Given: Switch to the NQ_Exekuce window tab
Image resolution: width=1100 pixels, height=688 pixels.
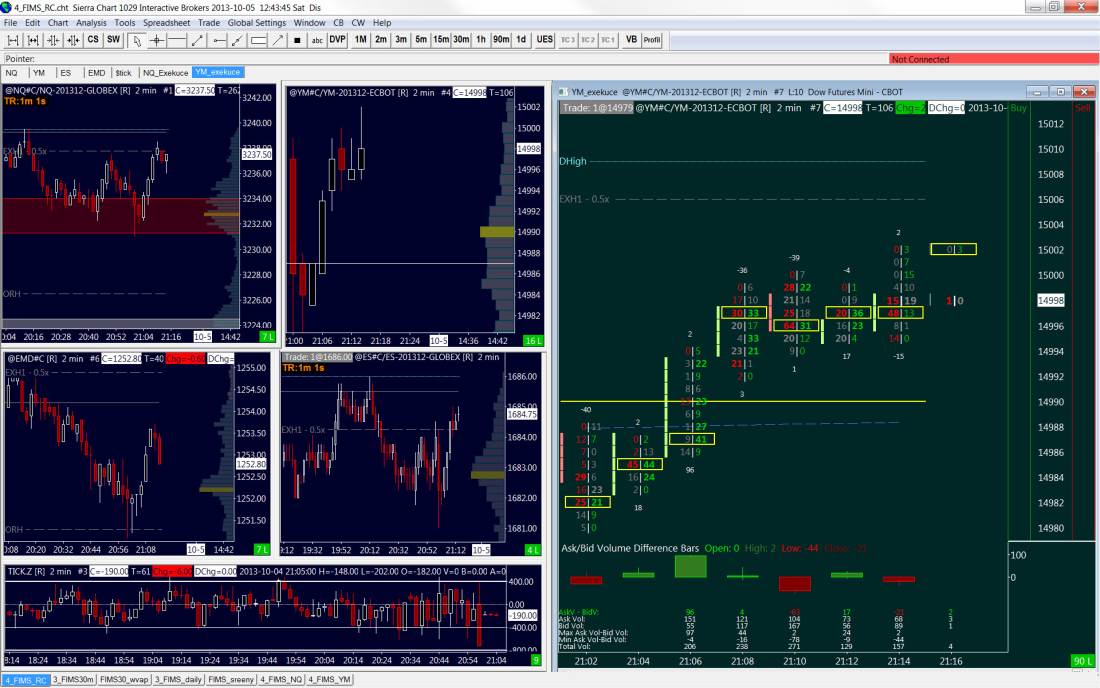Looking at the screenshot, I should [x=166, y=73].
